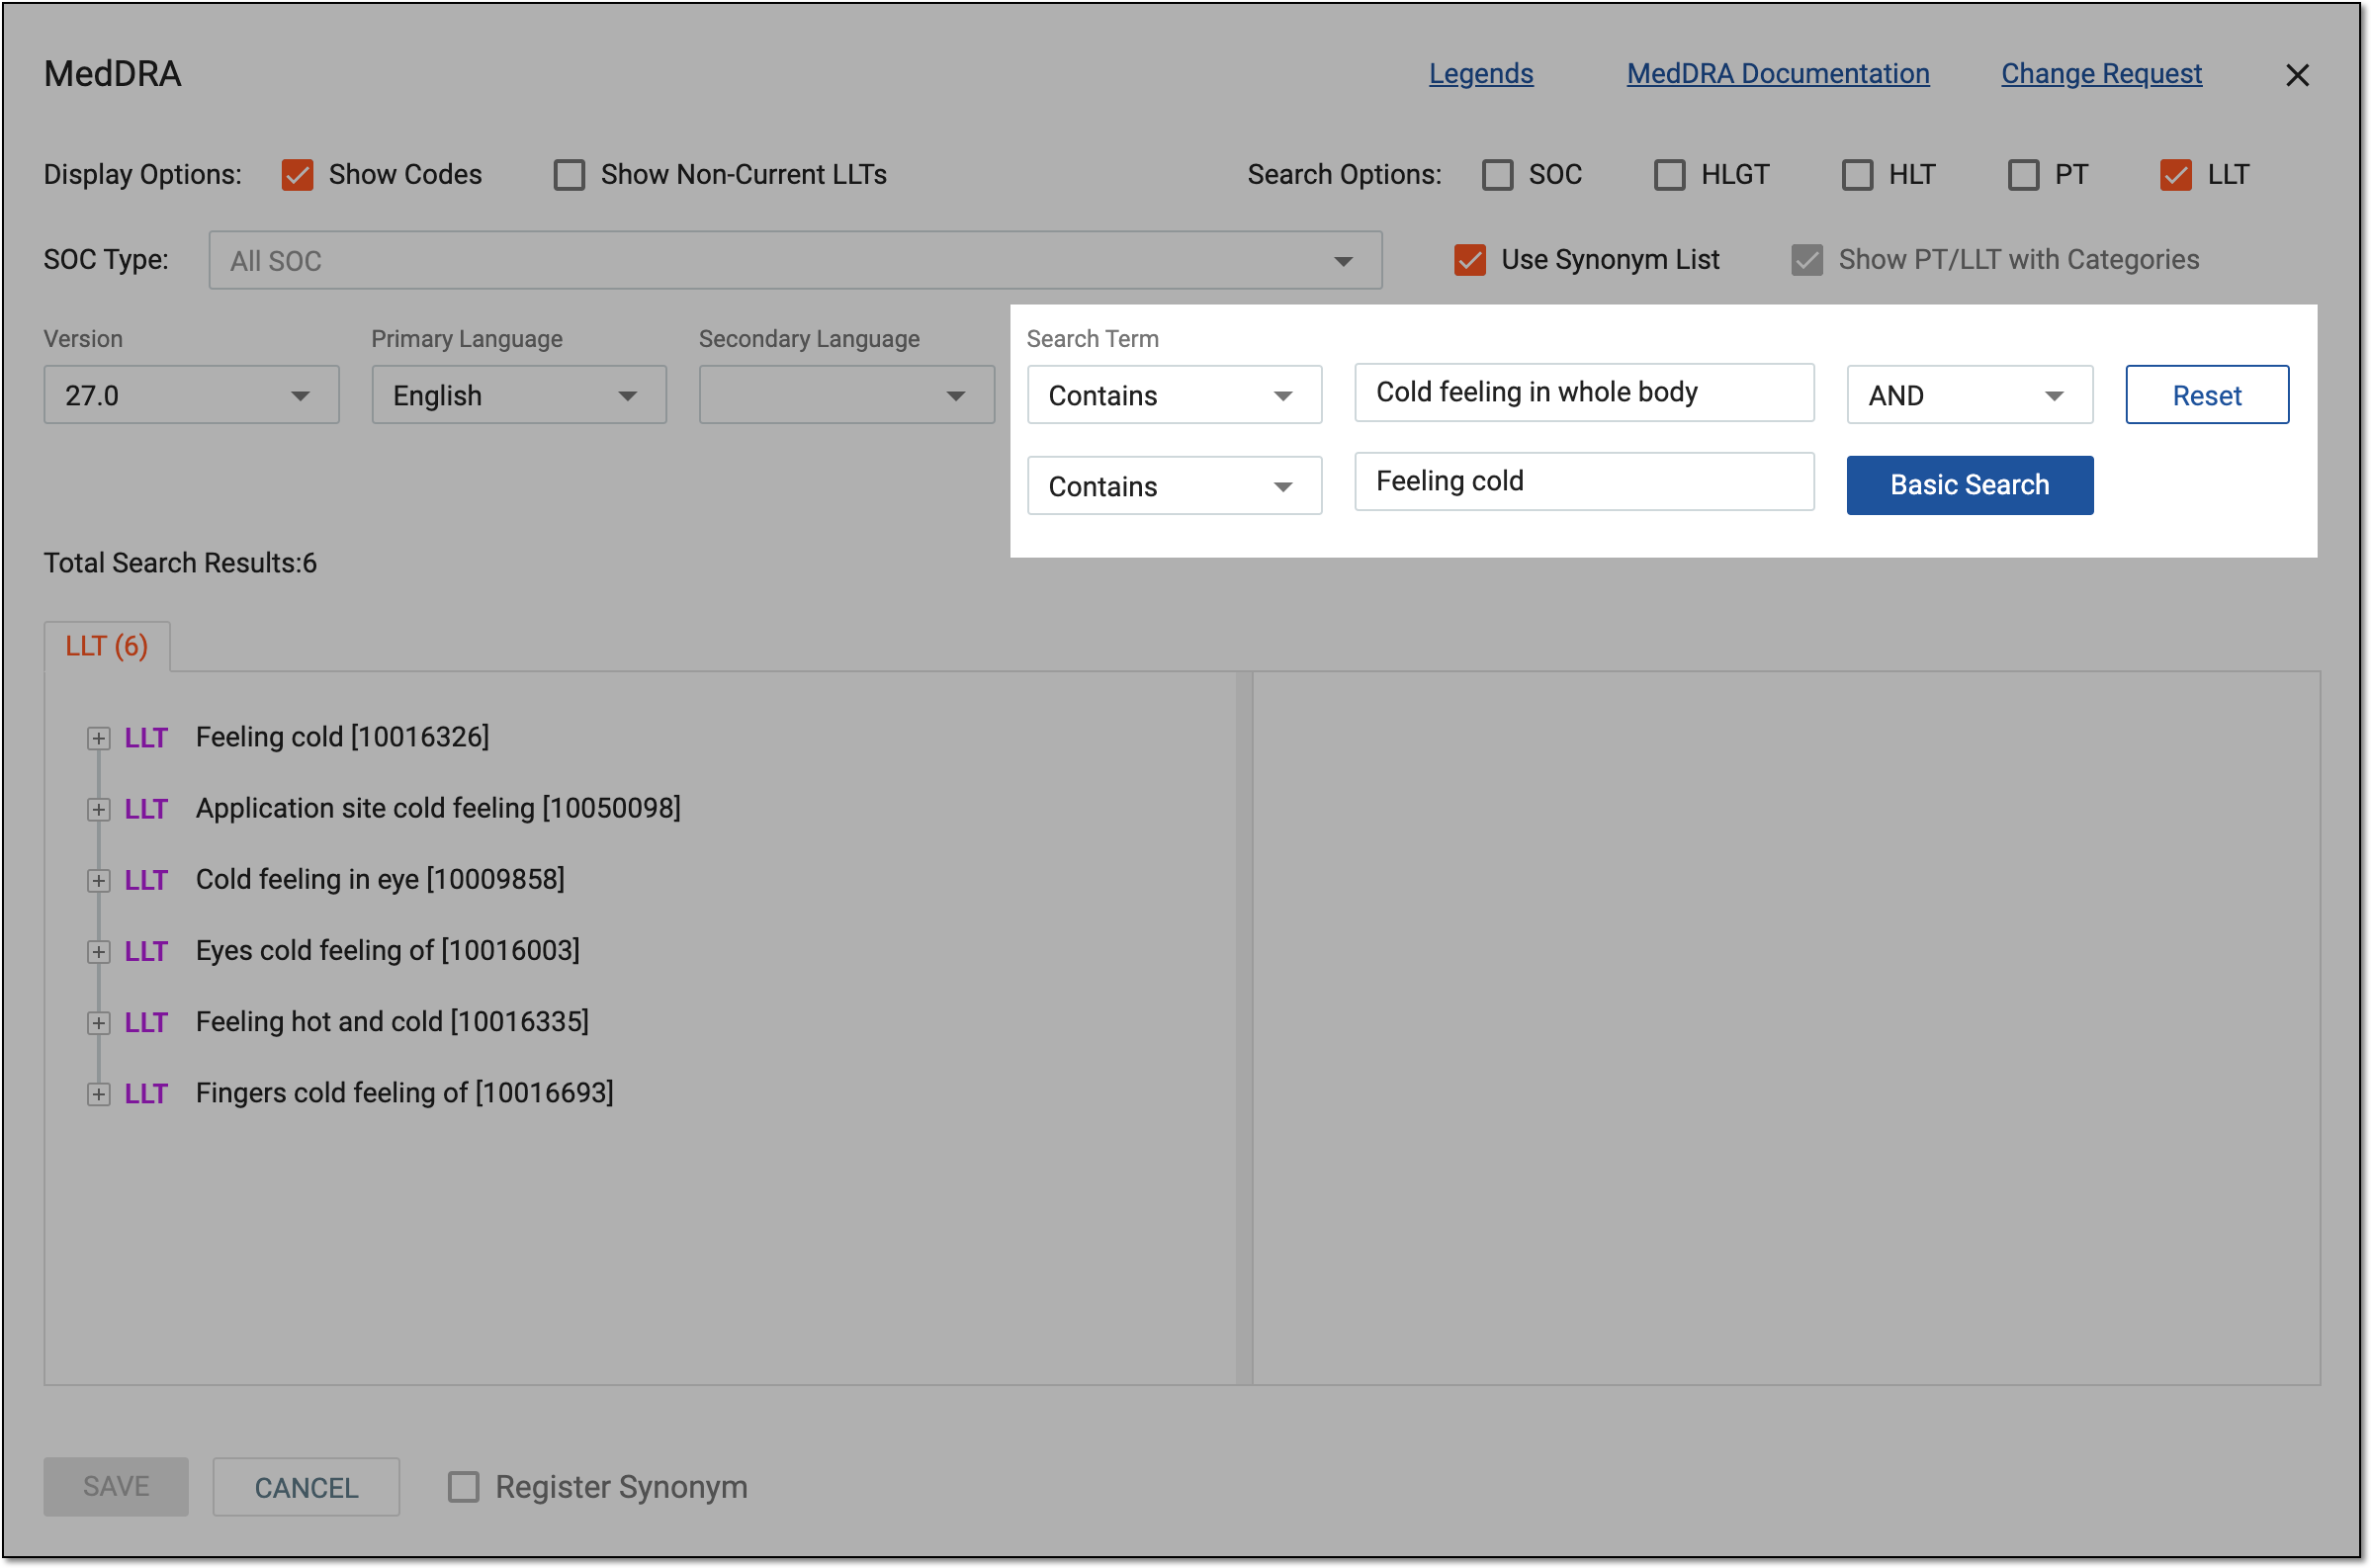Image resolution: width=2371 pixels, height=1568 pixels.
Task: Select Feeling cold [10016326] result
Action: (342, 737)
